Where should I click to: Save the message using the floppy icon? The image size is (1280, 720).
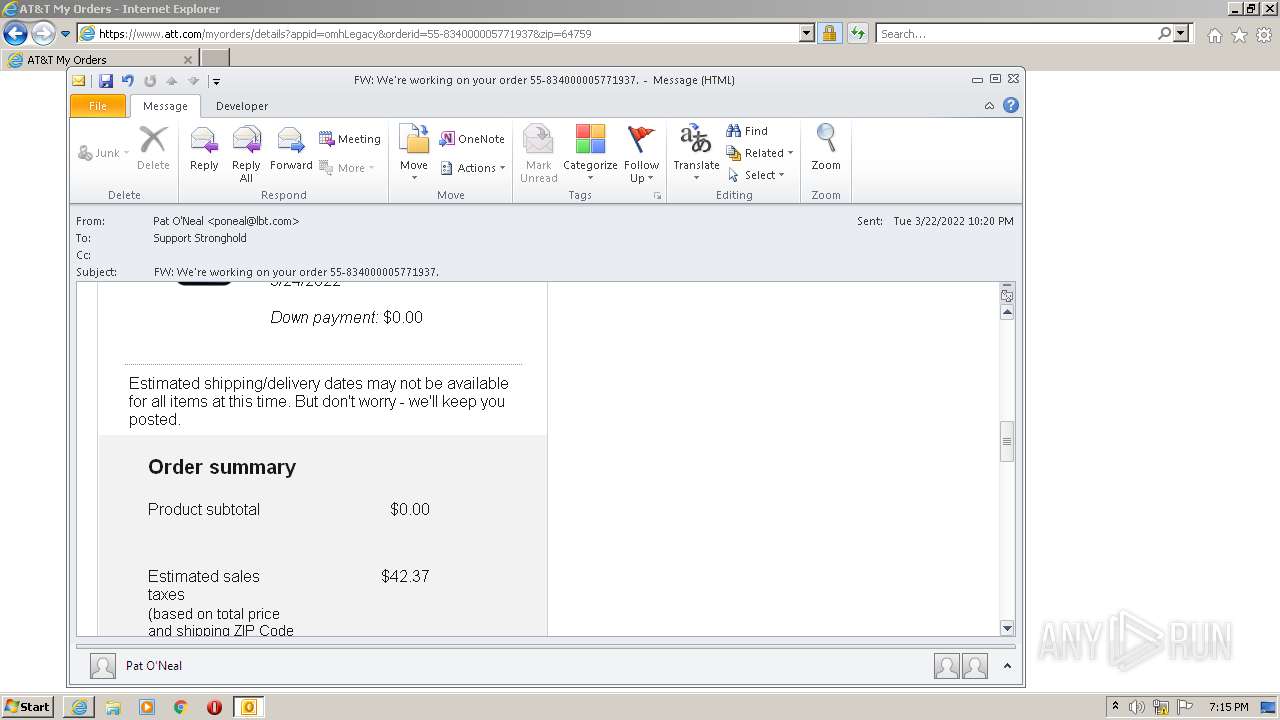coord(105,80)
